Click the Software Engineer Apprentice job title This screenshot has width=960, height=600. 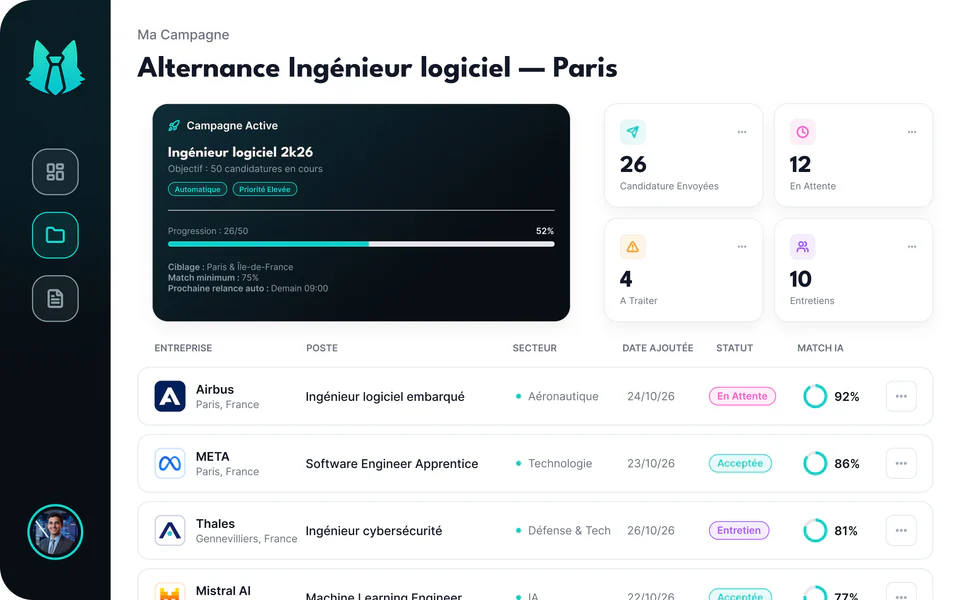click(392, 463)
